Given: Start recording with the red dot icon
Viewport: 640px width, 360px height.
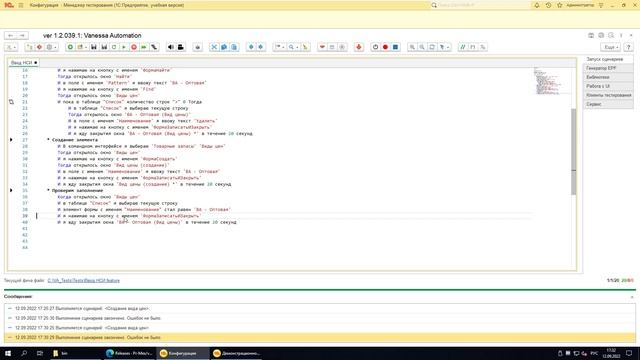Looking at the screenshot, I should click(385, 47).
